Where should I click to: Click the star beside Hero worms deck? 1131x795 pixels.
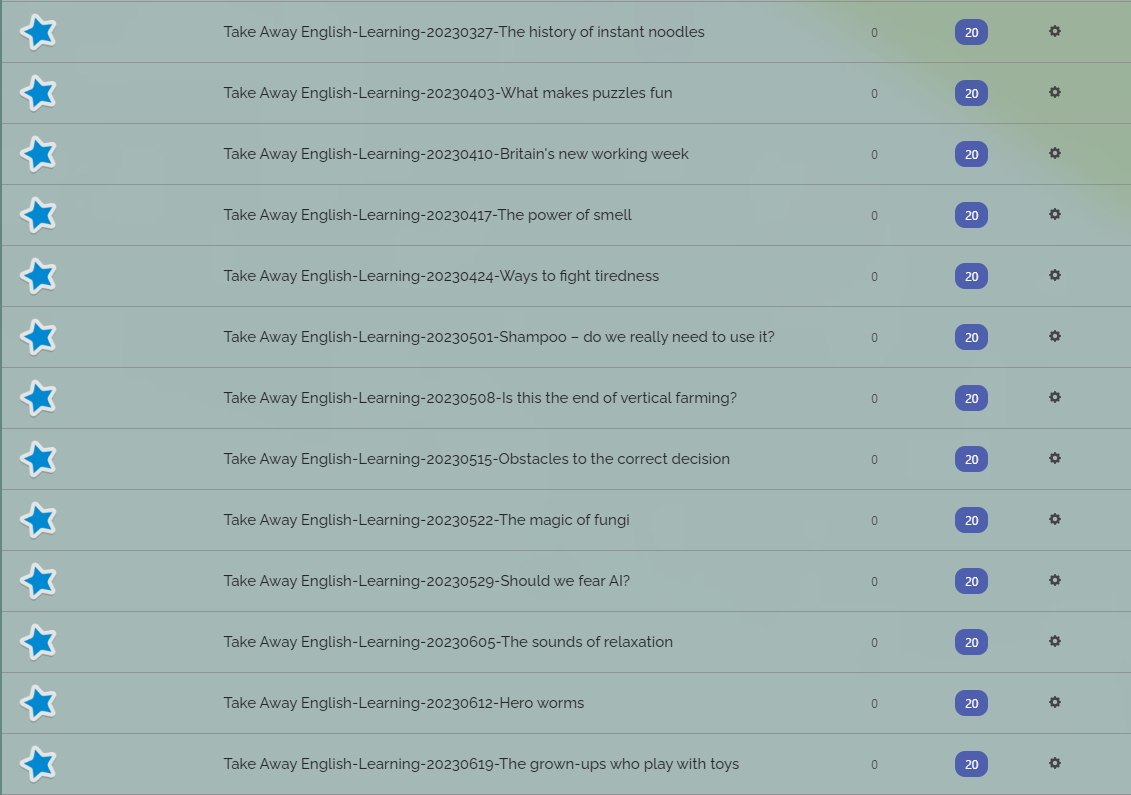38,703
